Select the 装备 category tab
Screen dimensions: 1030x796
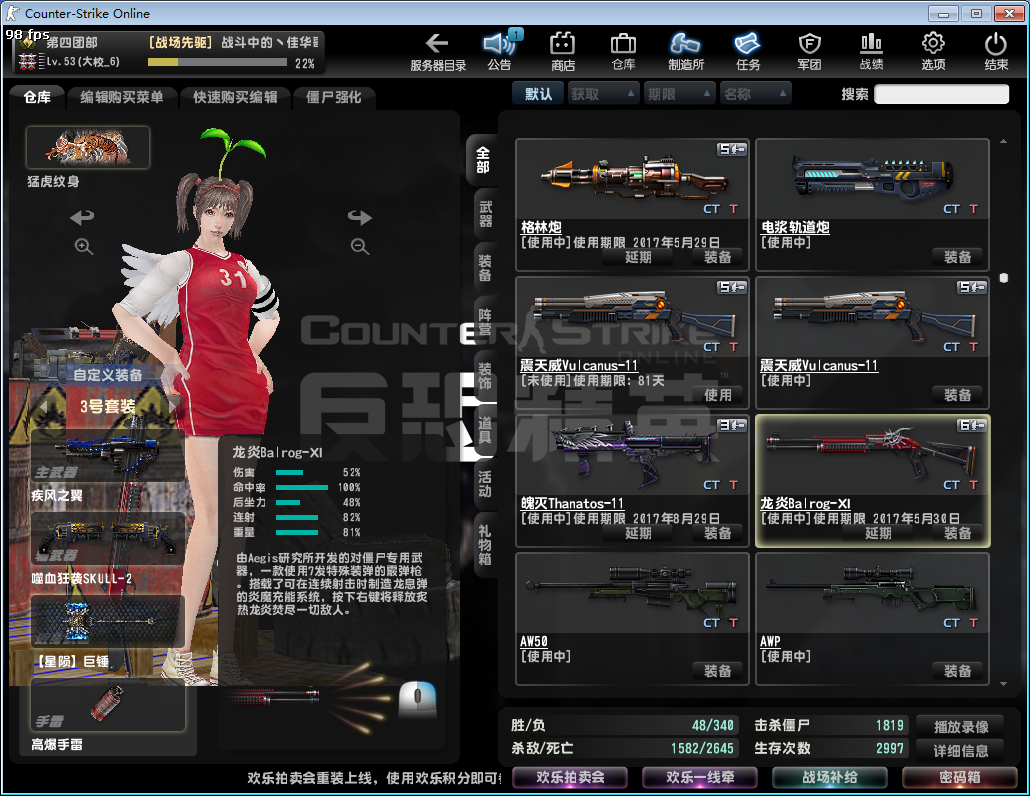tap(485, 268)
